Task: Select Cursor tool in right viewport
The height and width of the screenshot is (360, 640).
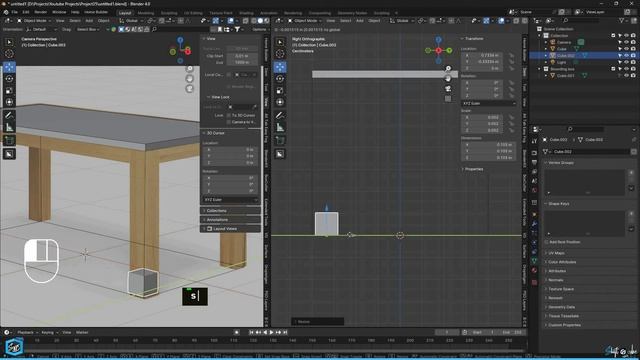Action: click(280, 53)
